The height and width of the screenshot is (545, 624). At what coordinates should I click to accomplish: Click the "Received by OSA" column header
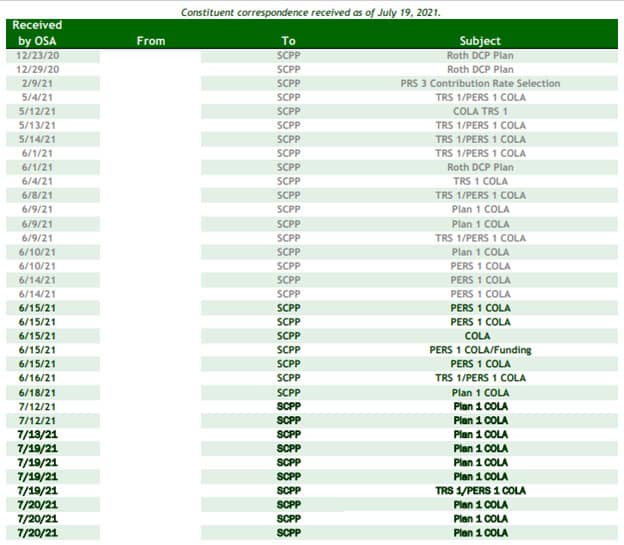(x=39, y=32)
